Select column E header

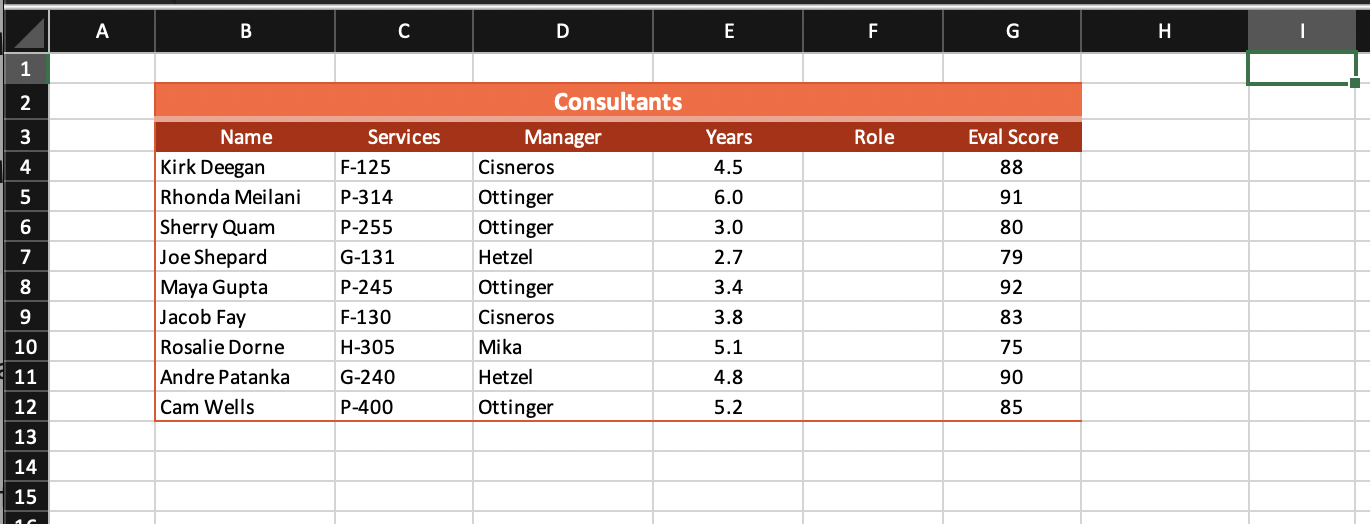728,31
